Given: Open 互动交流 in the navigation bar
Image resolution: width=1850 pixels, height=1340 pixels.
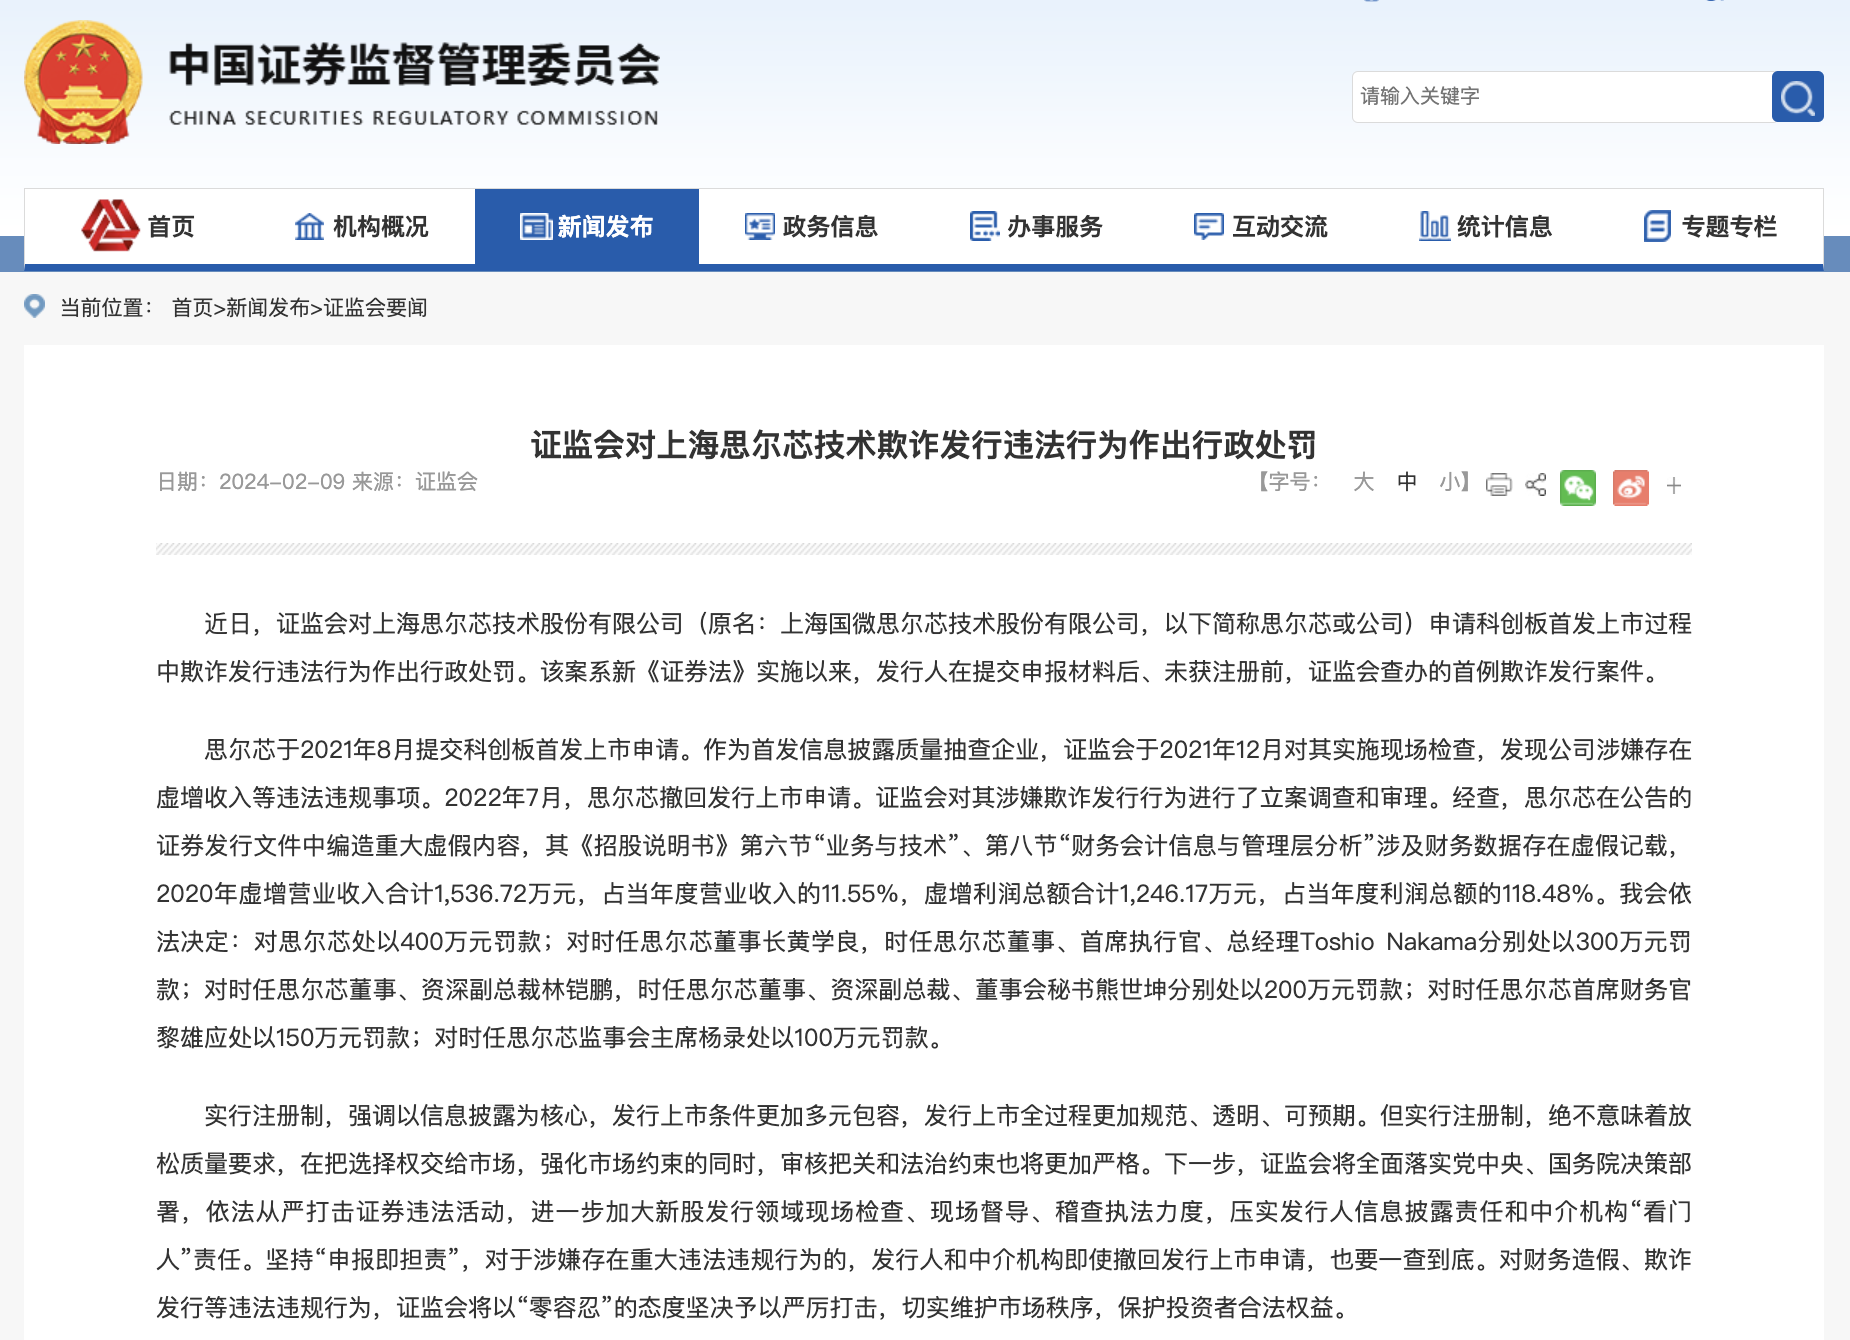Looking at the screenshot, I should pos(1261,227).
